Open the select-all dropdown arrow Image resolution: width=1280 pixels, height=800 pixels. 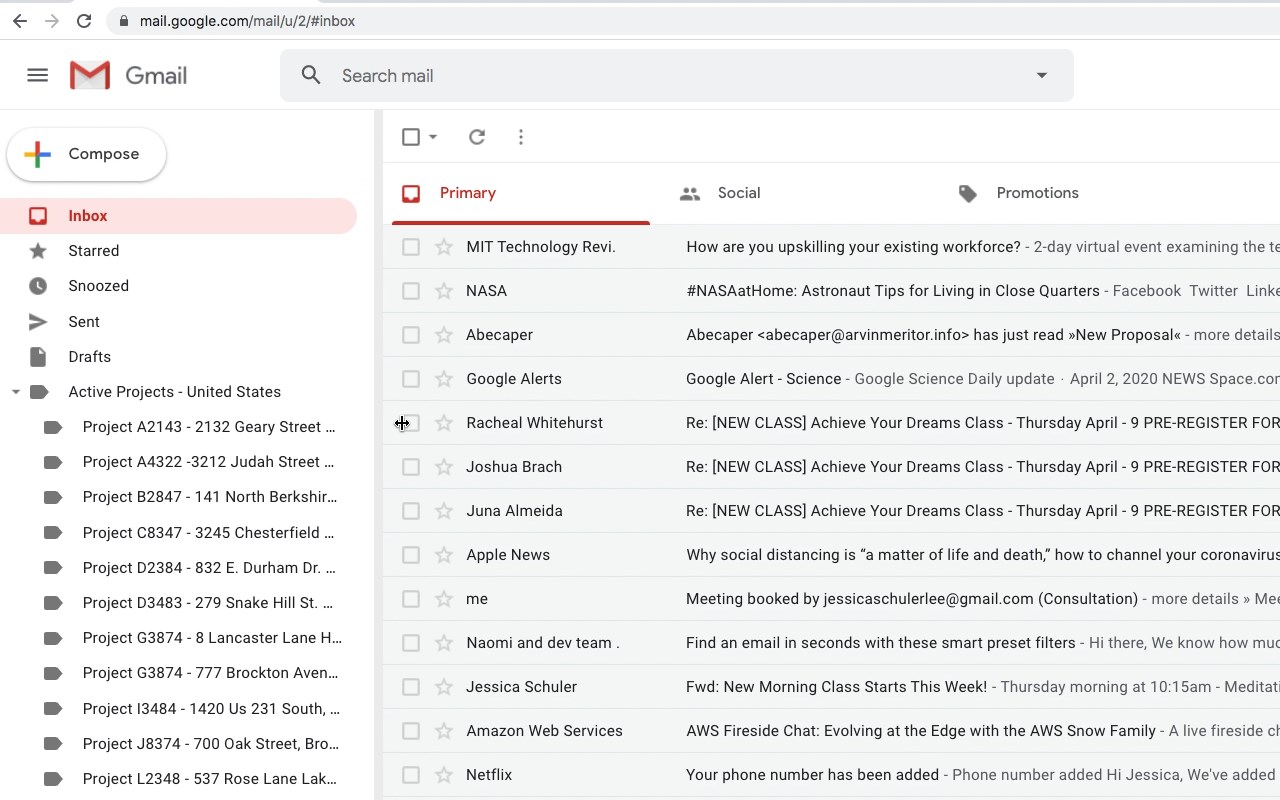click(433, 137)
